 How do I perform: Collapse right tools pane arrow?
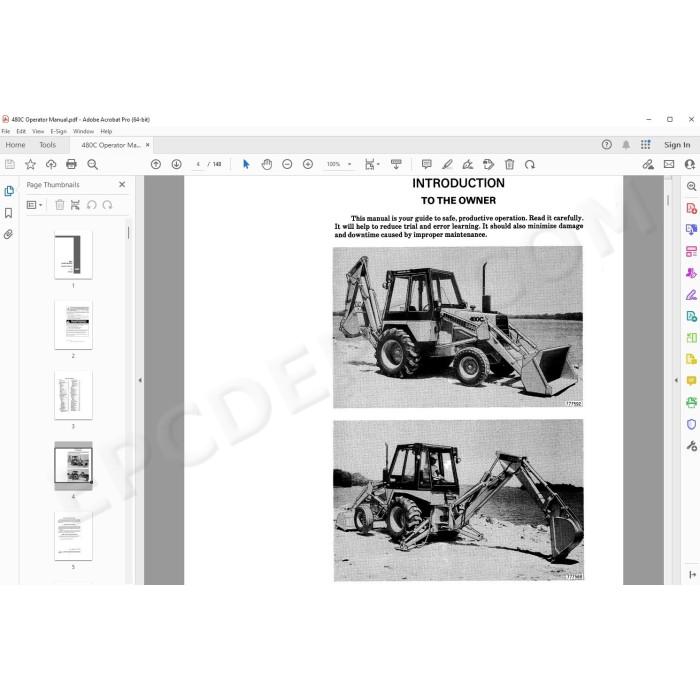click(676, 380)
